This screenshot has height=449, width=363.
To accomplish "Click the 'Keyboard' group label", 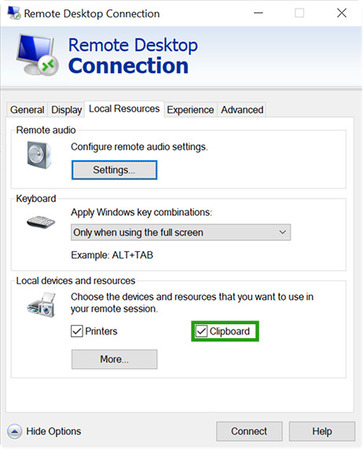I will coord(36,199).
